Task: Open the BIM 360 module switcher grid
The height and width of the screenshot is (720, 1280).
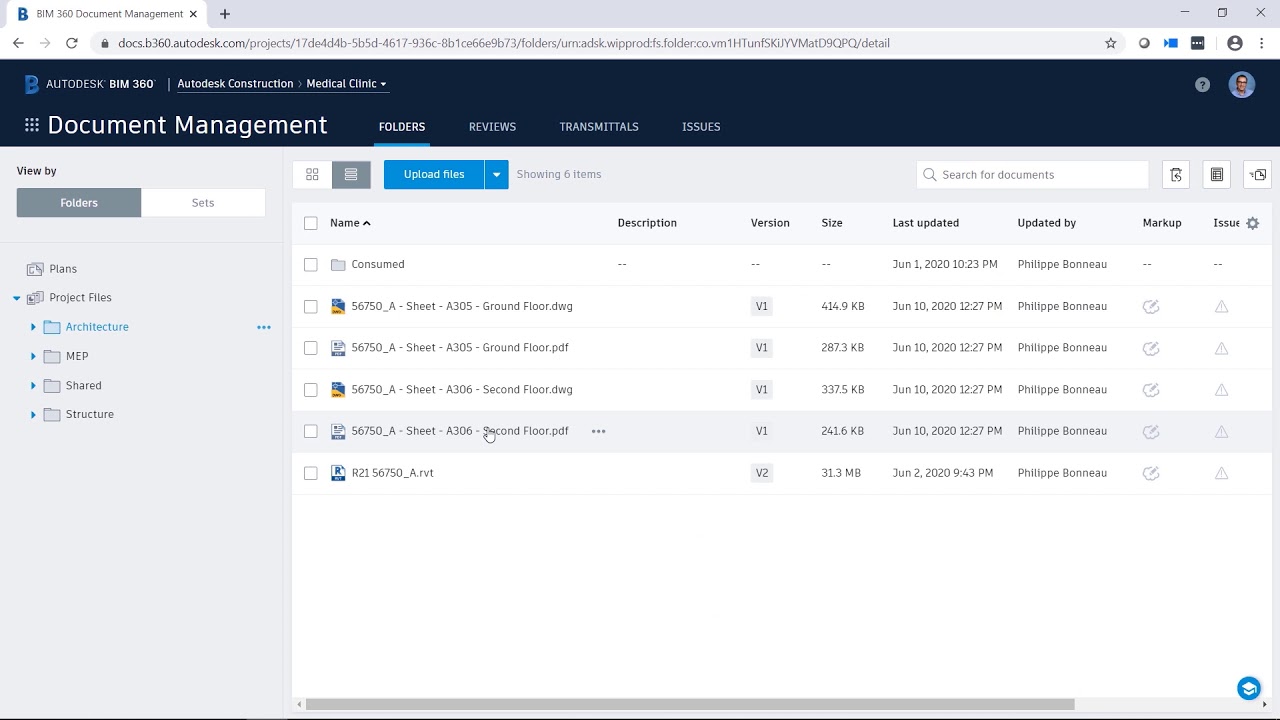Action: (32, 125)
